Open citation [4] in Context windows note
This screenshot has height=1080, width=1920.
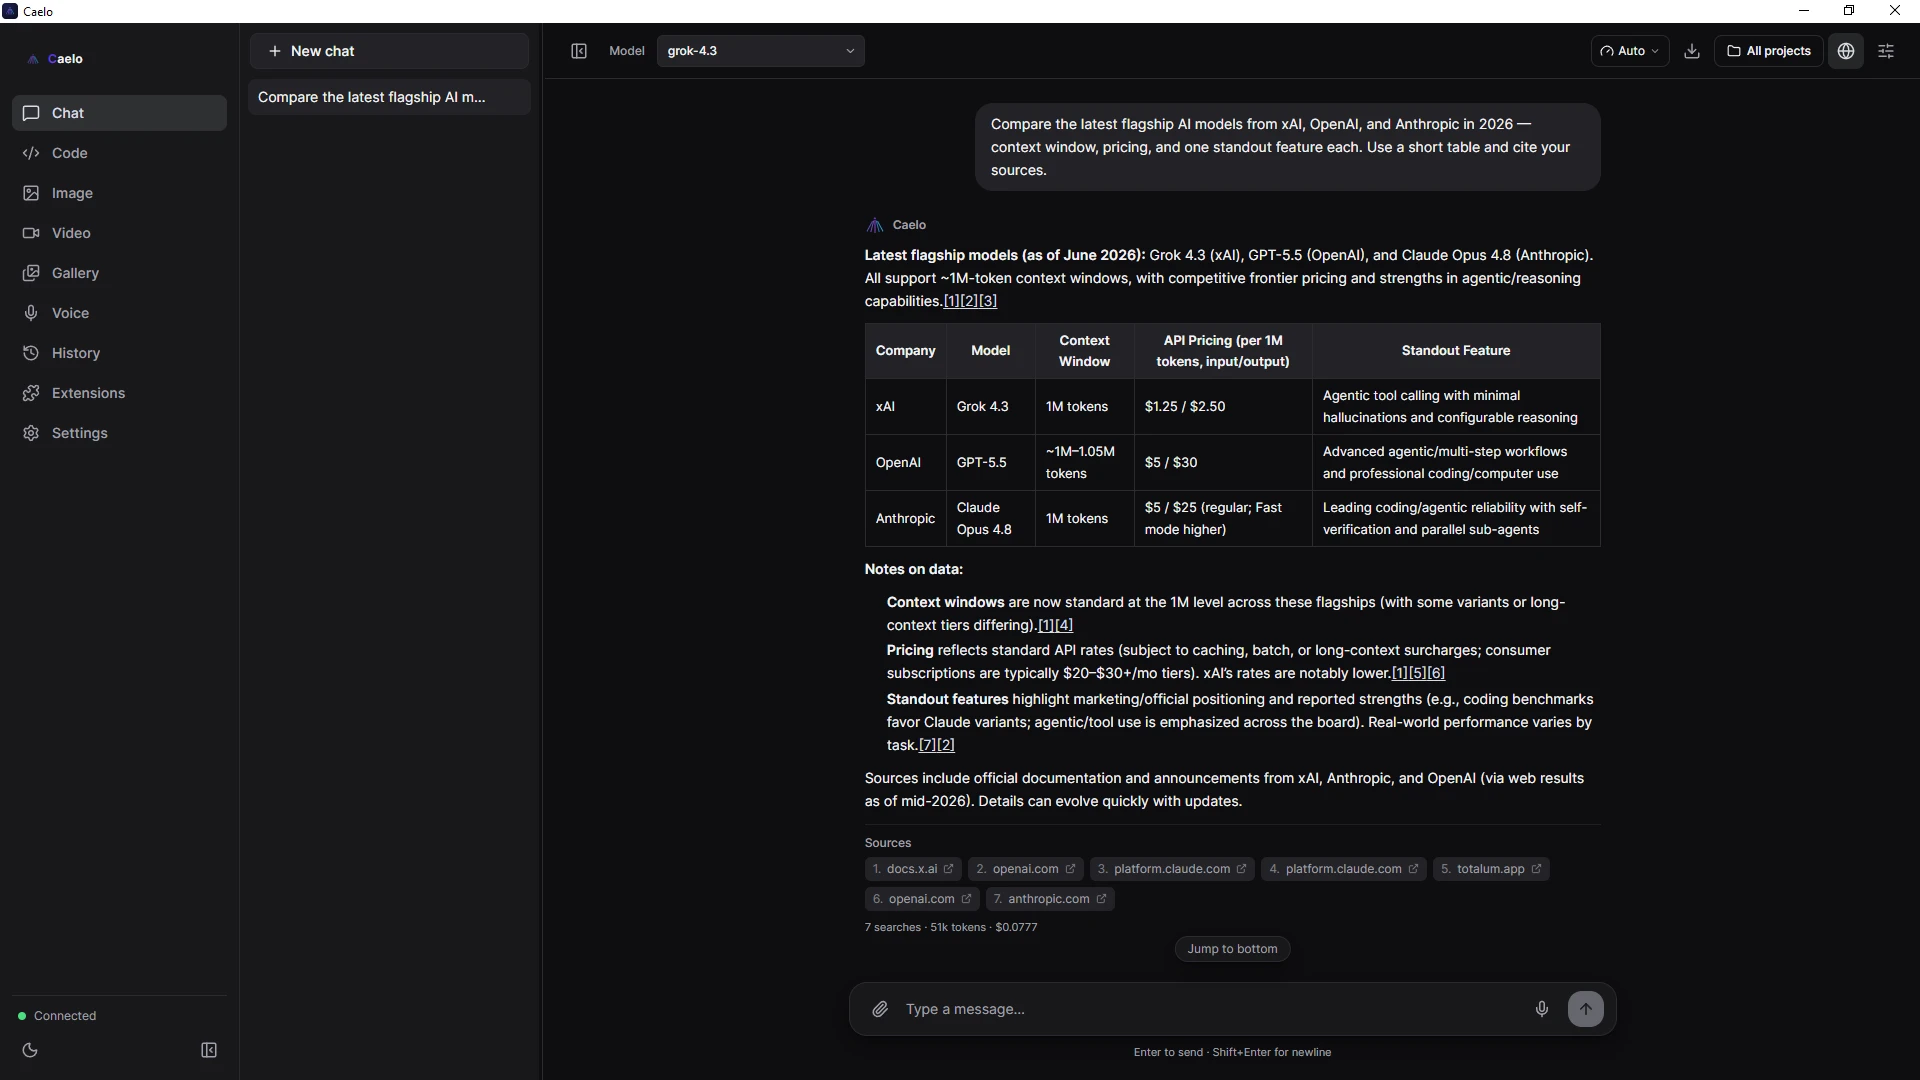(1064, 625)
